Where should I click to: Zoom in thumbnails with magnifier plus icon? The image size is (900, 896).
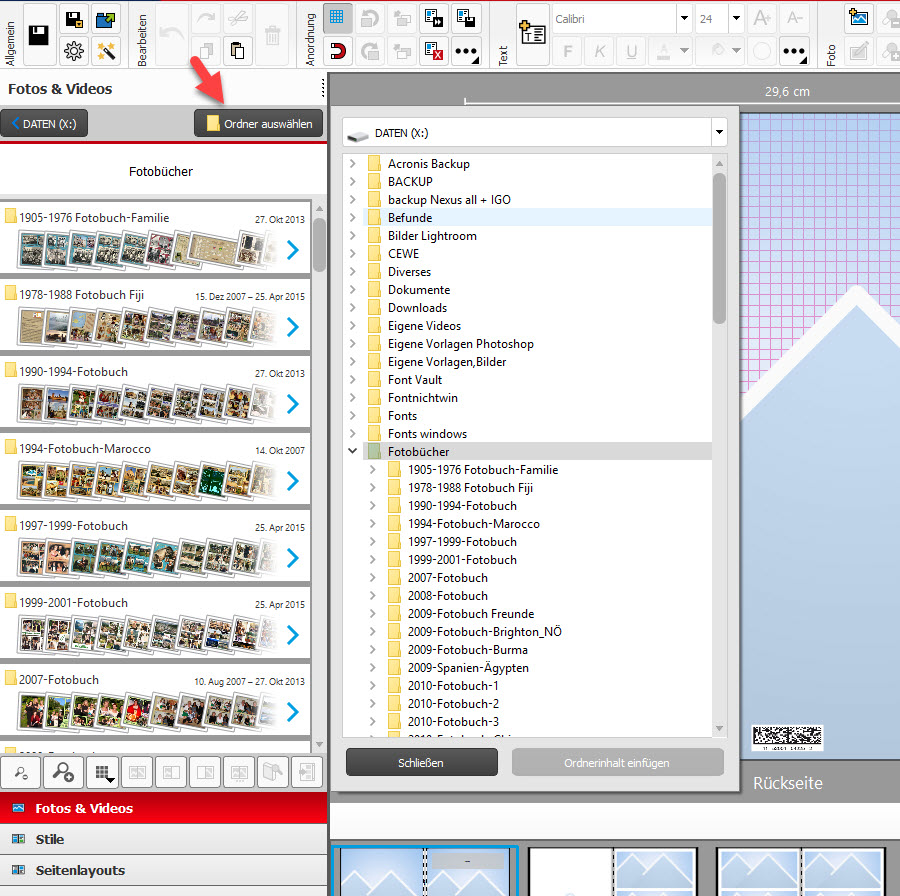(x=63, y=771)
